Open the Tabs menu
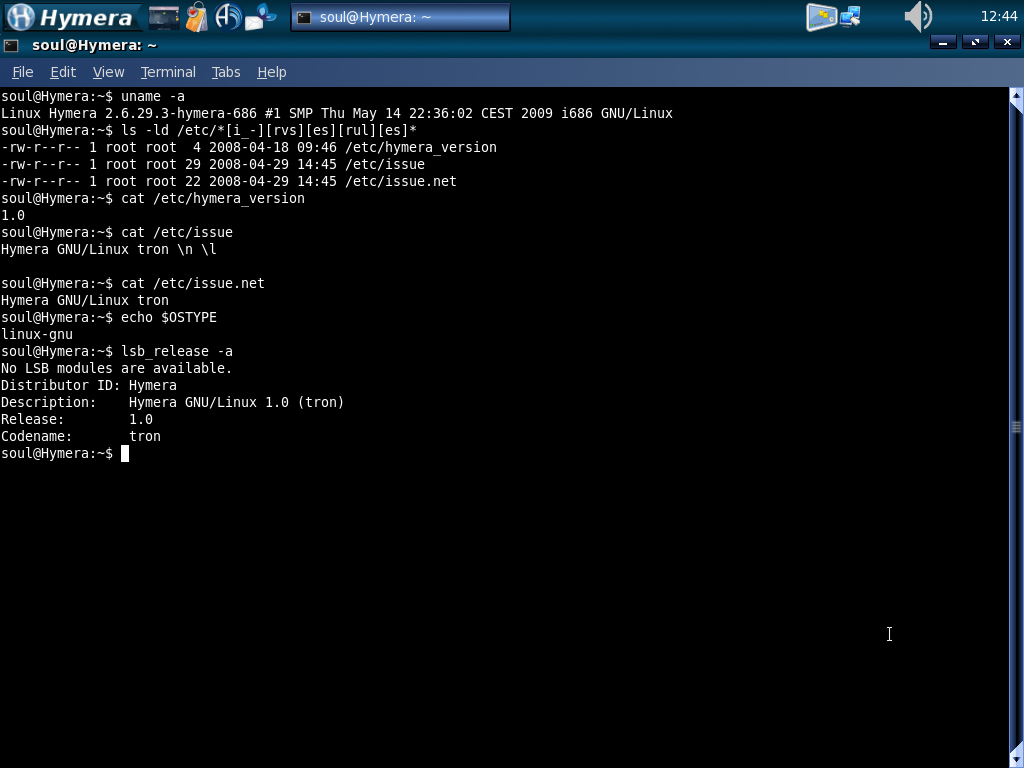Image resolution: width=1024 pixels, height=768 pixels. 226,72
